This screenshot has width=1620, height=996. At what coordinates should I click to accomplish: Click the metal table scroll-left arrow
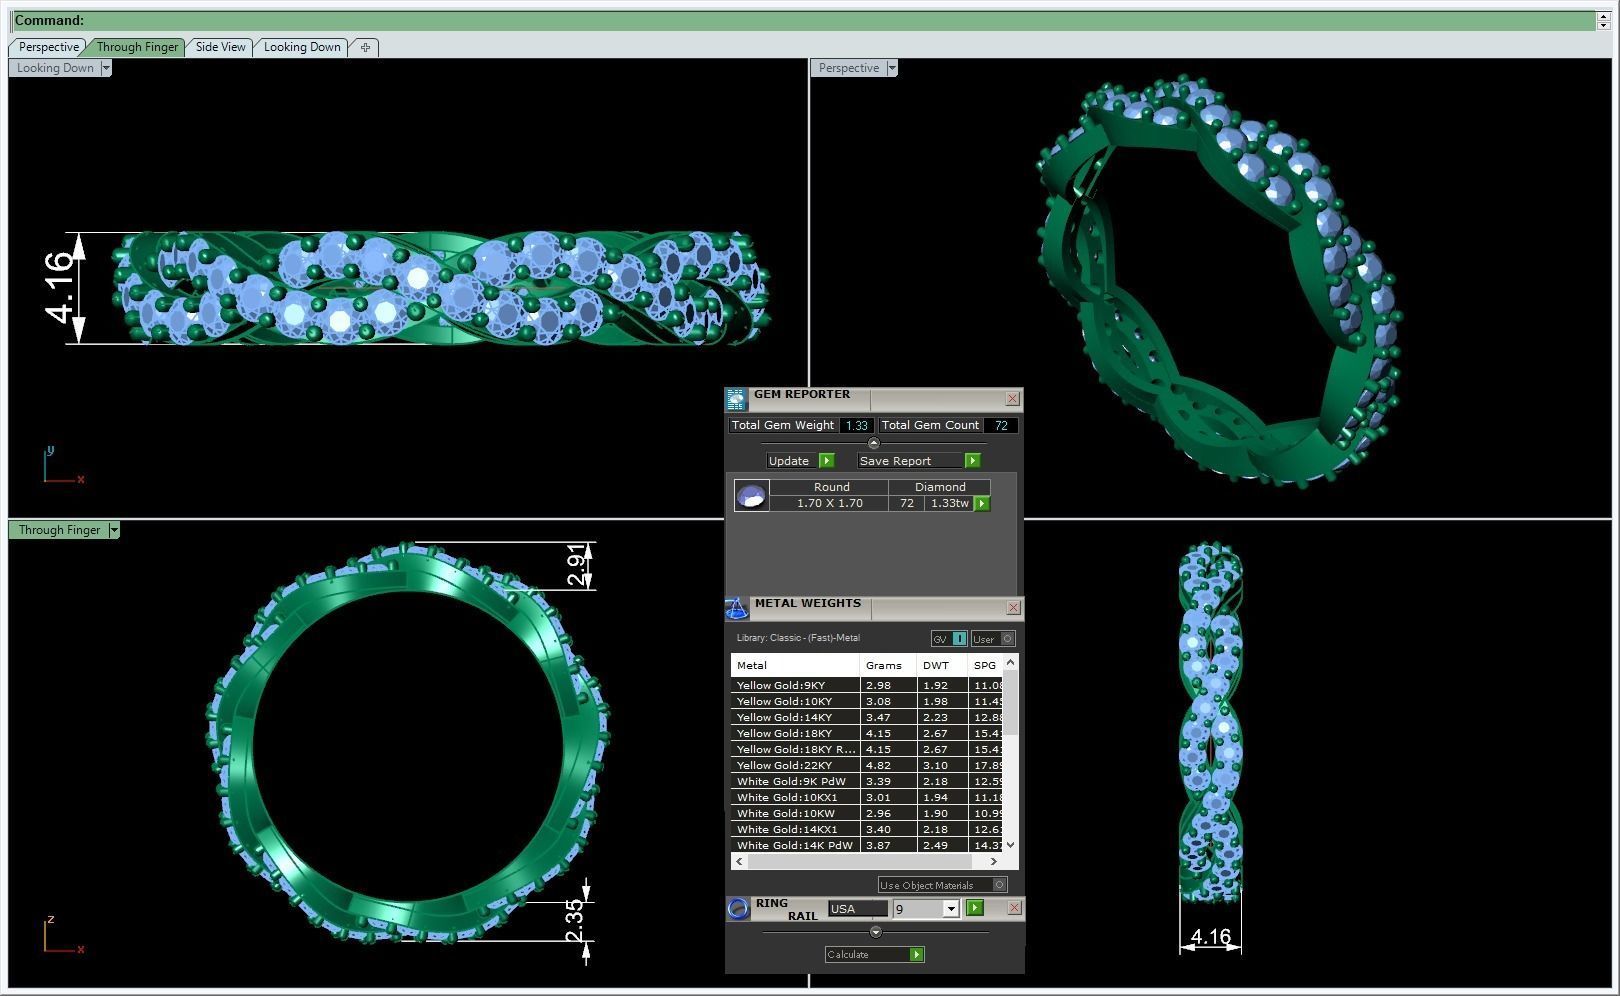[x=740, y=861]
